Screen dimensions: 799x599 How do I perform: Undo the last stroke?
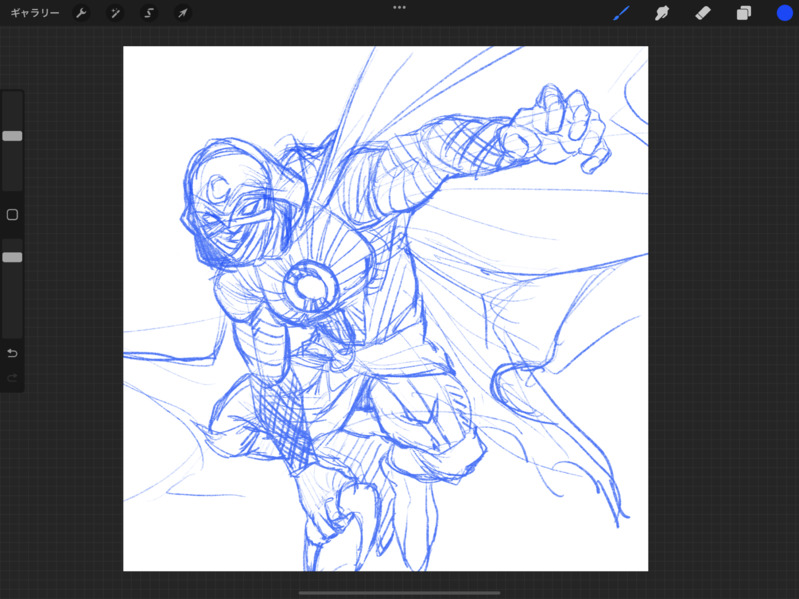(12, 353)
